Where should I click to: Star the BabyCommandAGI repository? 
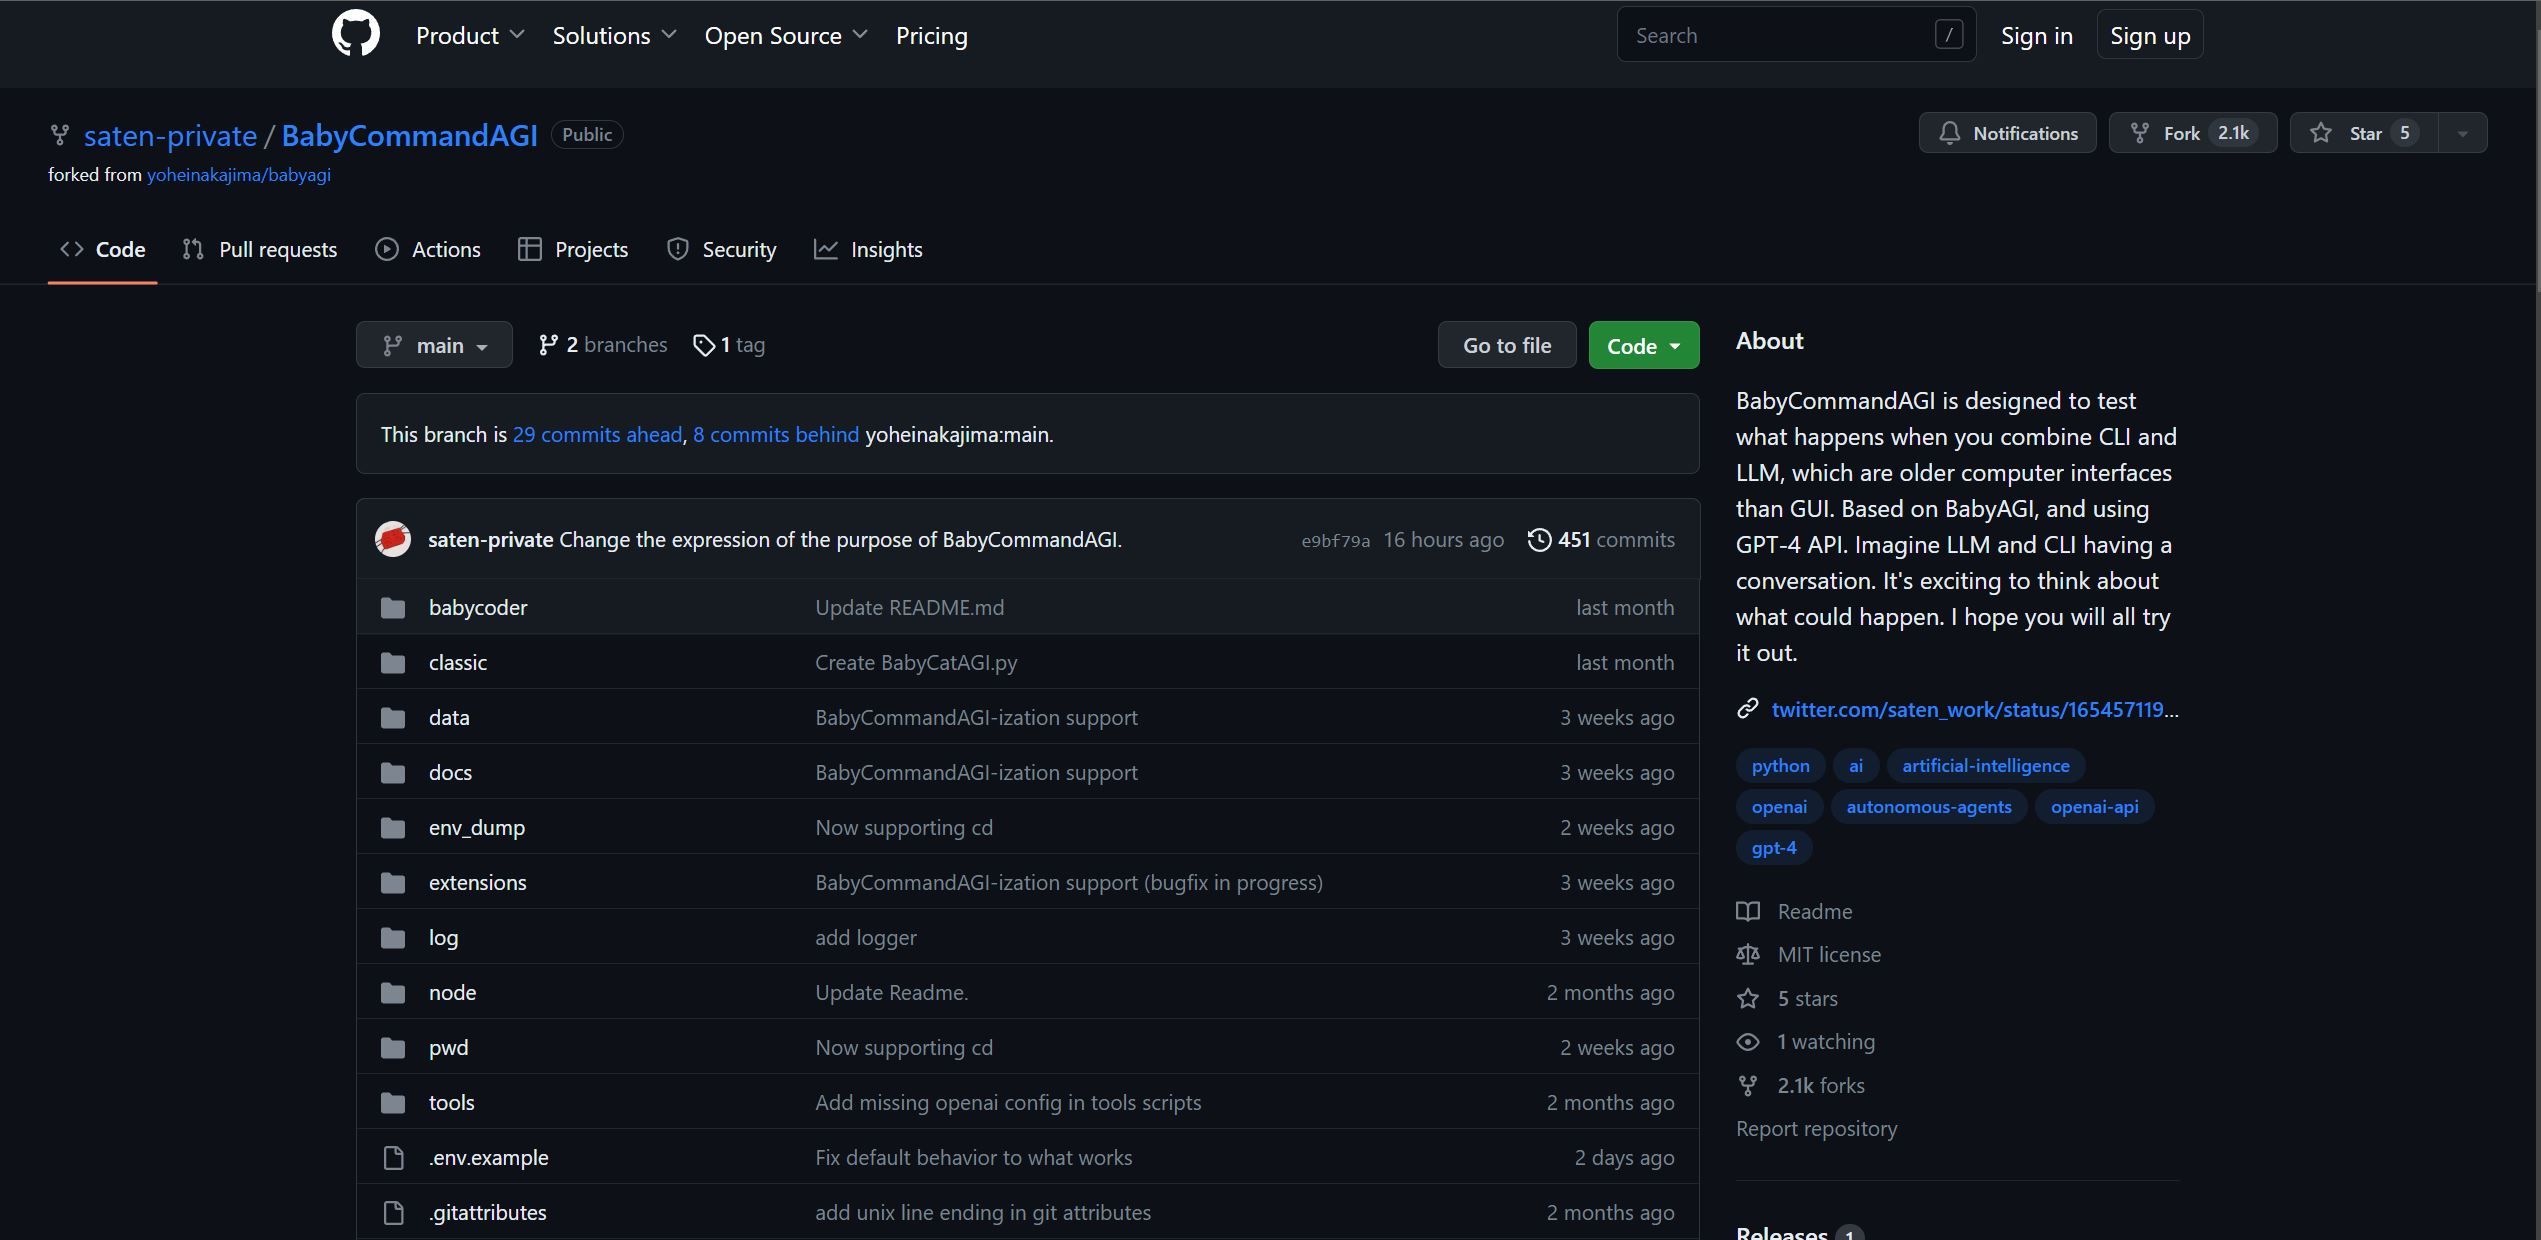point(2364,133)
